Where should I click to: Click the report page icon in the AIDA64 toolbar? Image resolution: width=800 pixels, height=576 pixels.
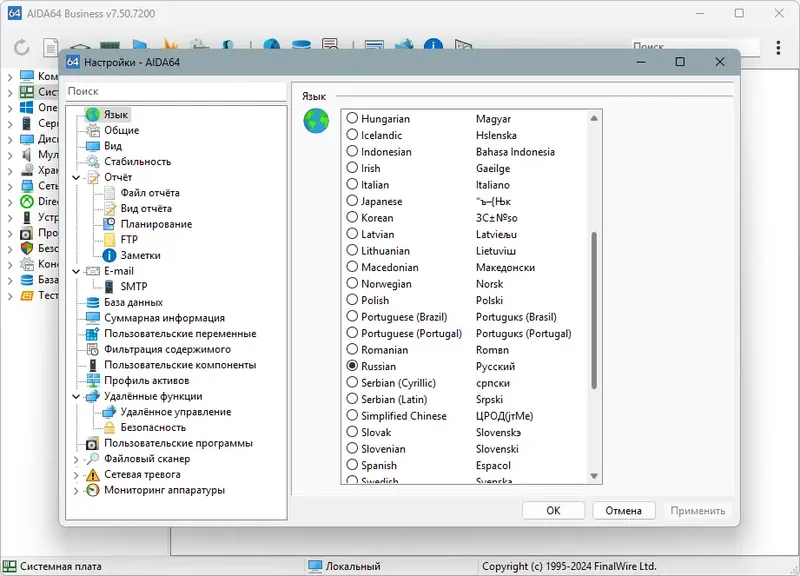pos(51,47)
